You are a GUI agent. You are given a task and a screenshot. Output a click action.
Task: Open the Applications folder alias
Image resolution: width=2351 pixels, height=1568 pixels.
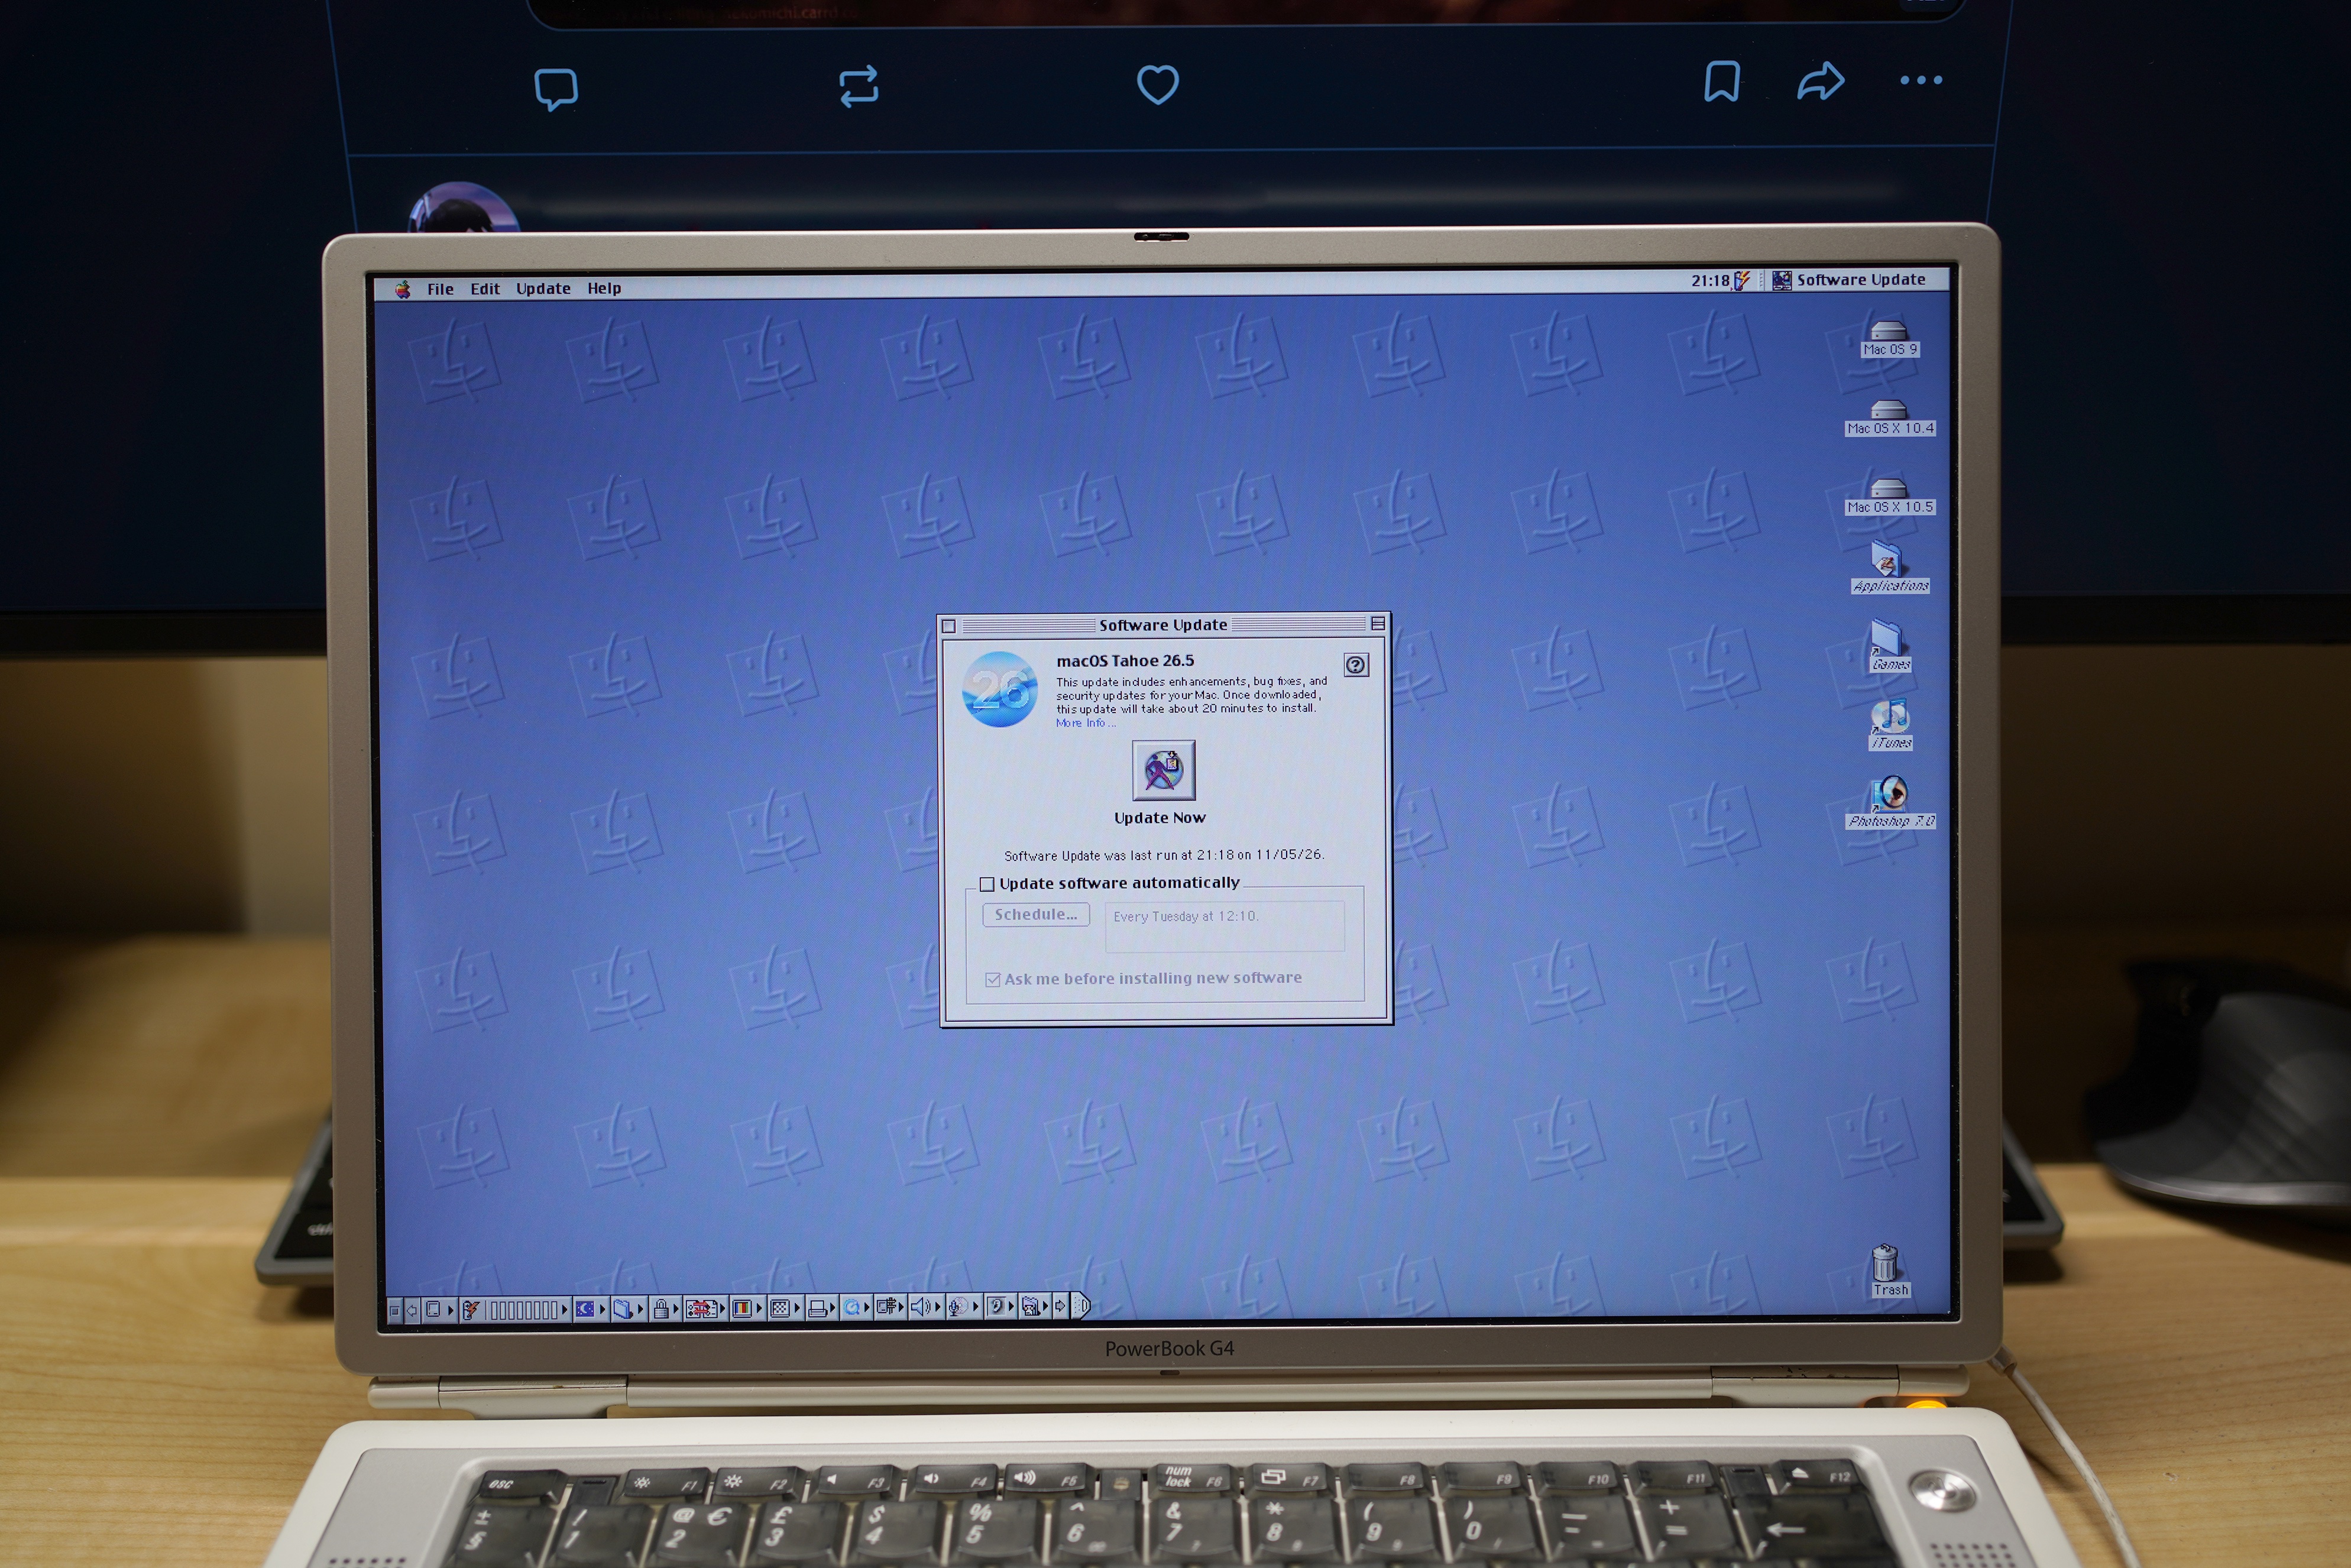tap(1889, 567)
